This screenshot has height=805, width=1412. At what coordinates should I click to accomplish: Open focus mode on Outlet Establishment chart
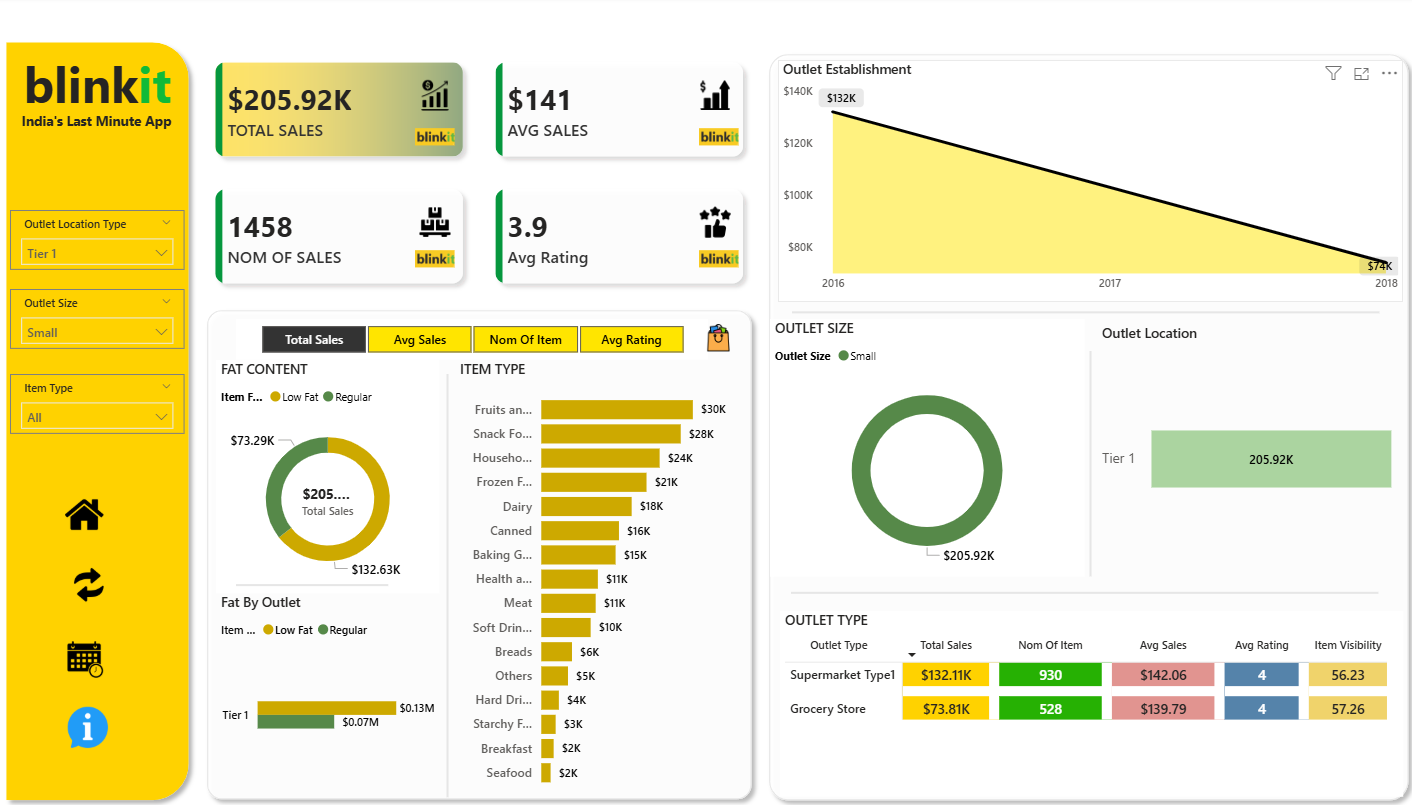[x=1361, y=73]
